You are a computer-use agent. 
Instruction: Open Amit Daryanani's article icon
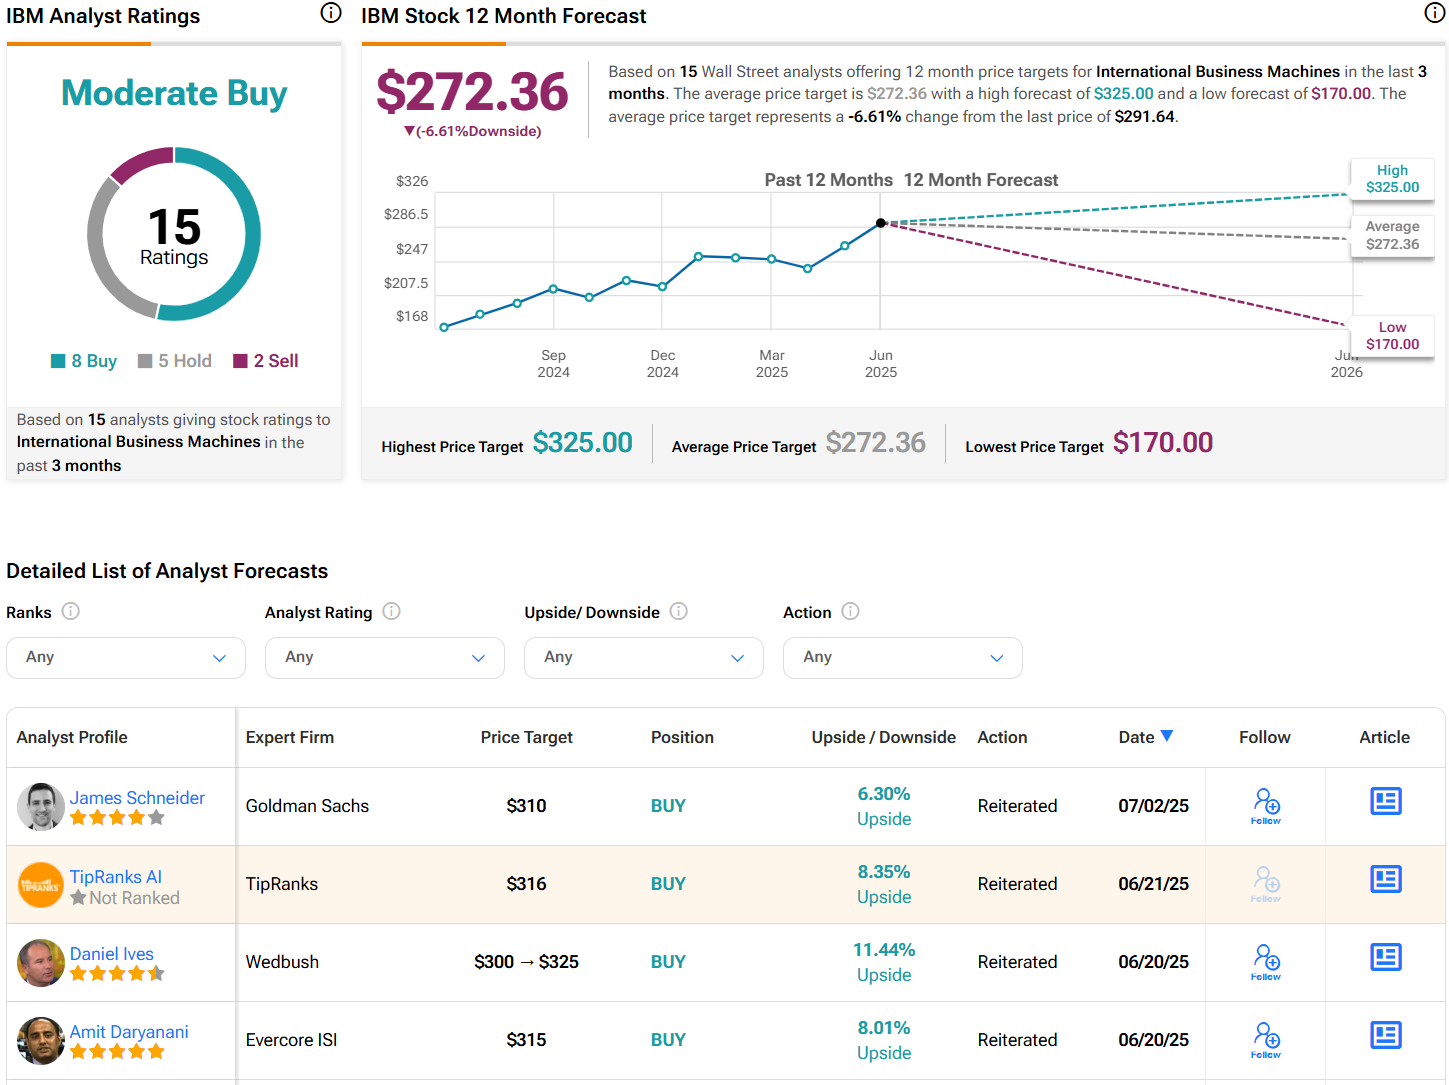[x=1385, y=1035]
